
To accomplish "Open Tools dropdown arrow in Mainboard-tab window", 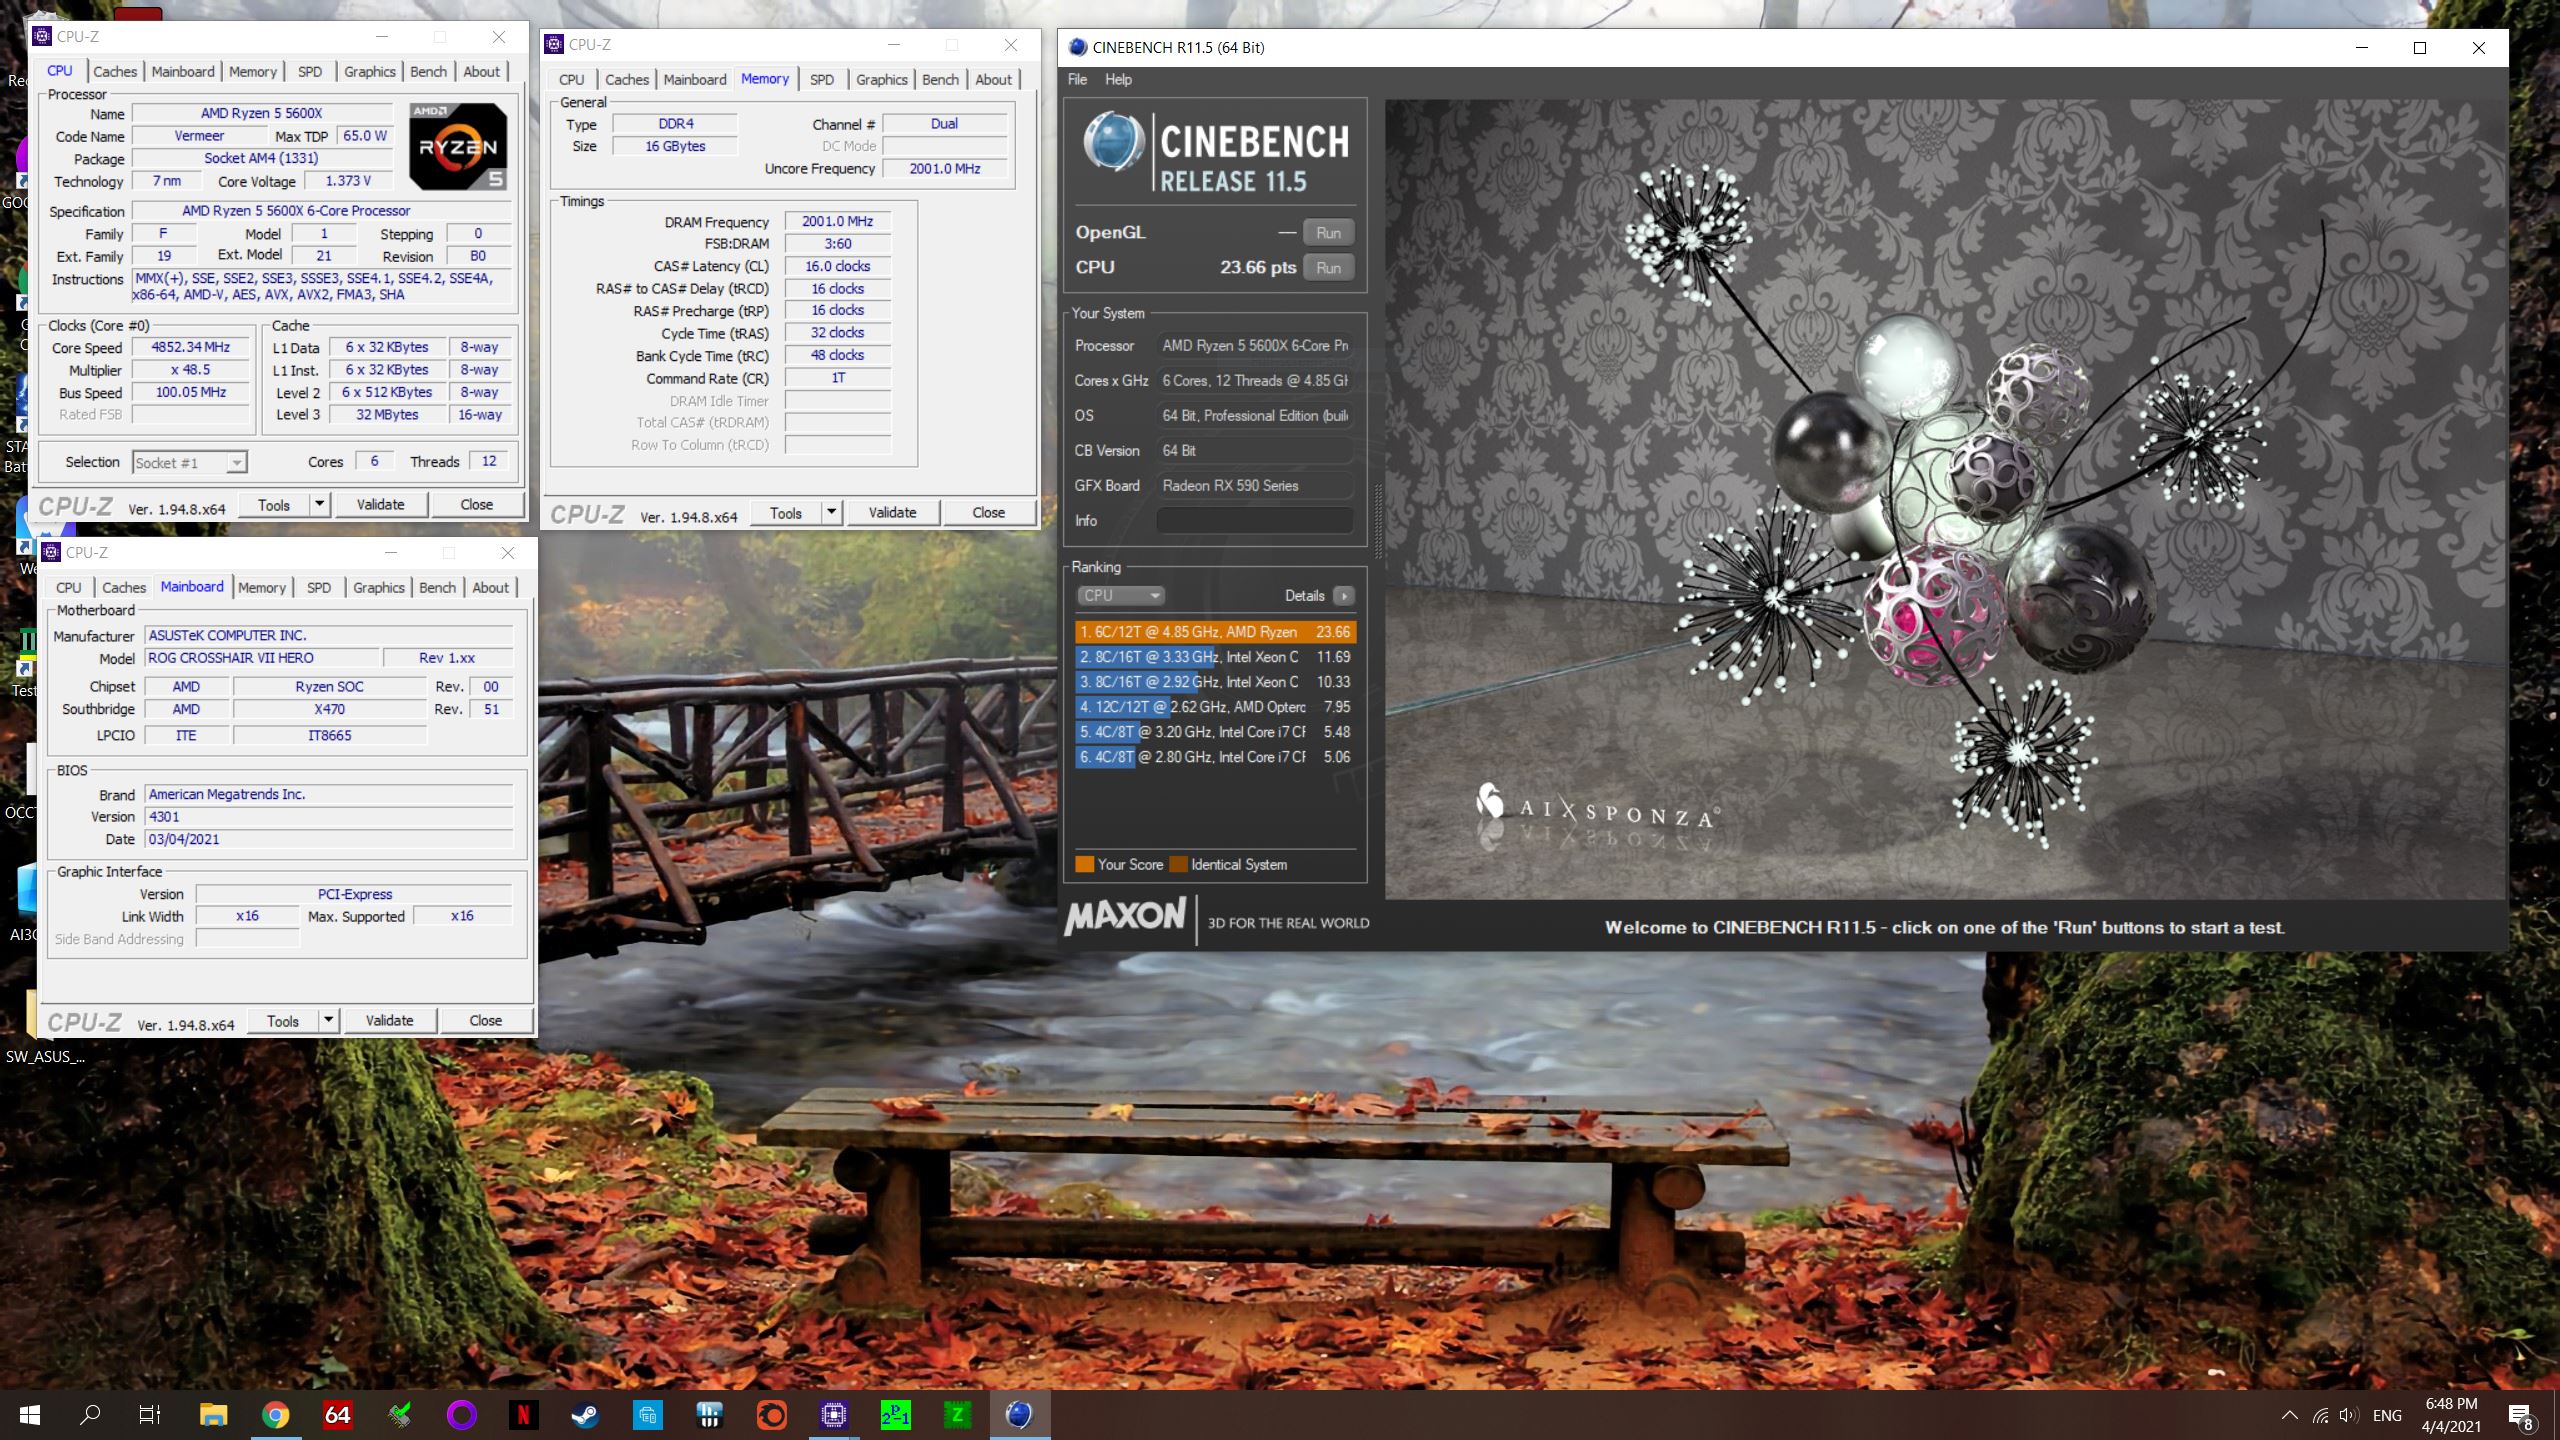I will coord(328,1020).
